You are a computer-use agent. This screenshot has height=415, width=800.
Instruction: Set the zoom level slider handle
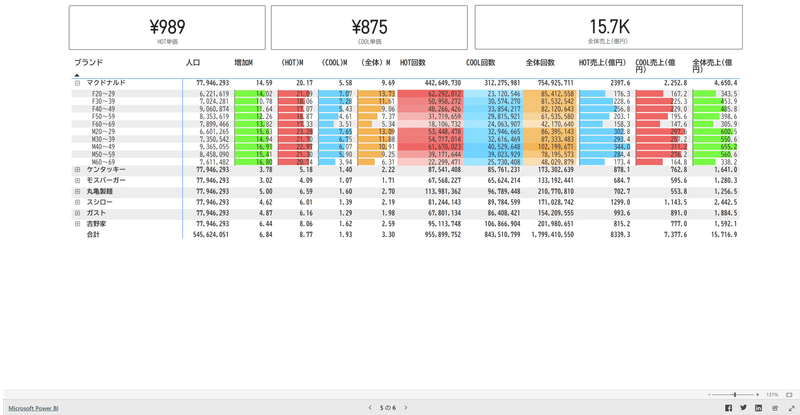click(735, 395)
